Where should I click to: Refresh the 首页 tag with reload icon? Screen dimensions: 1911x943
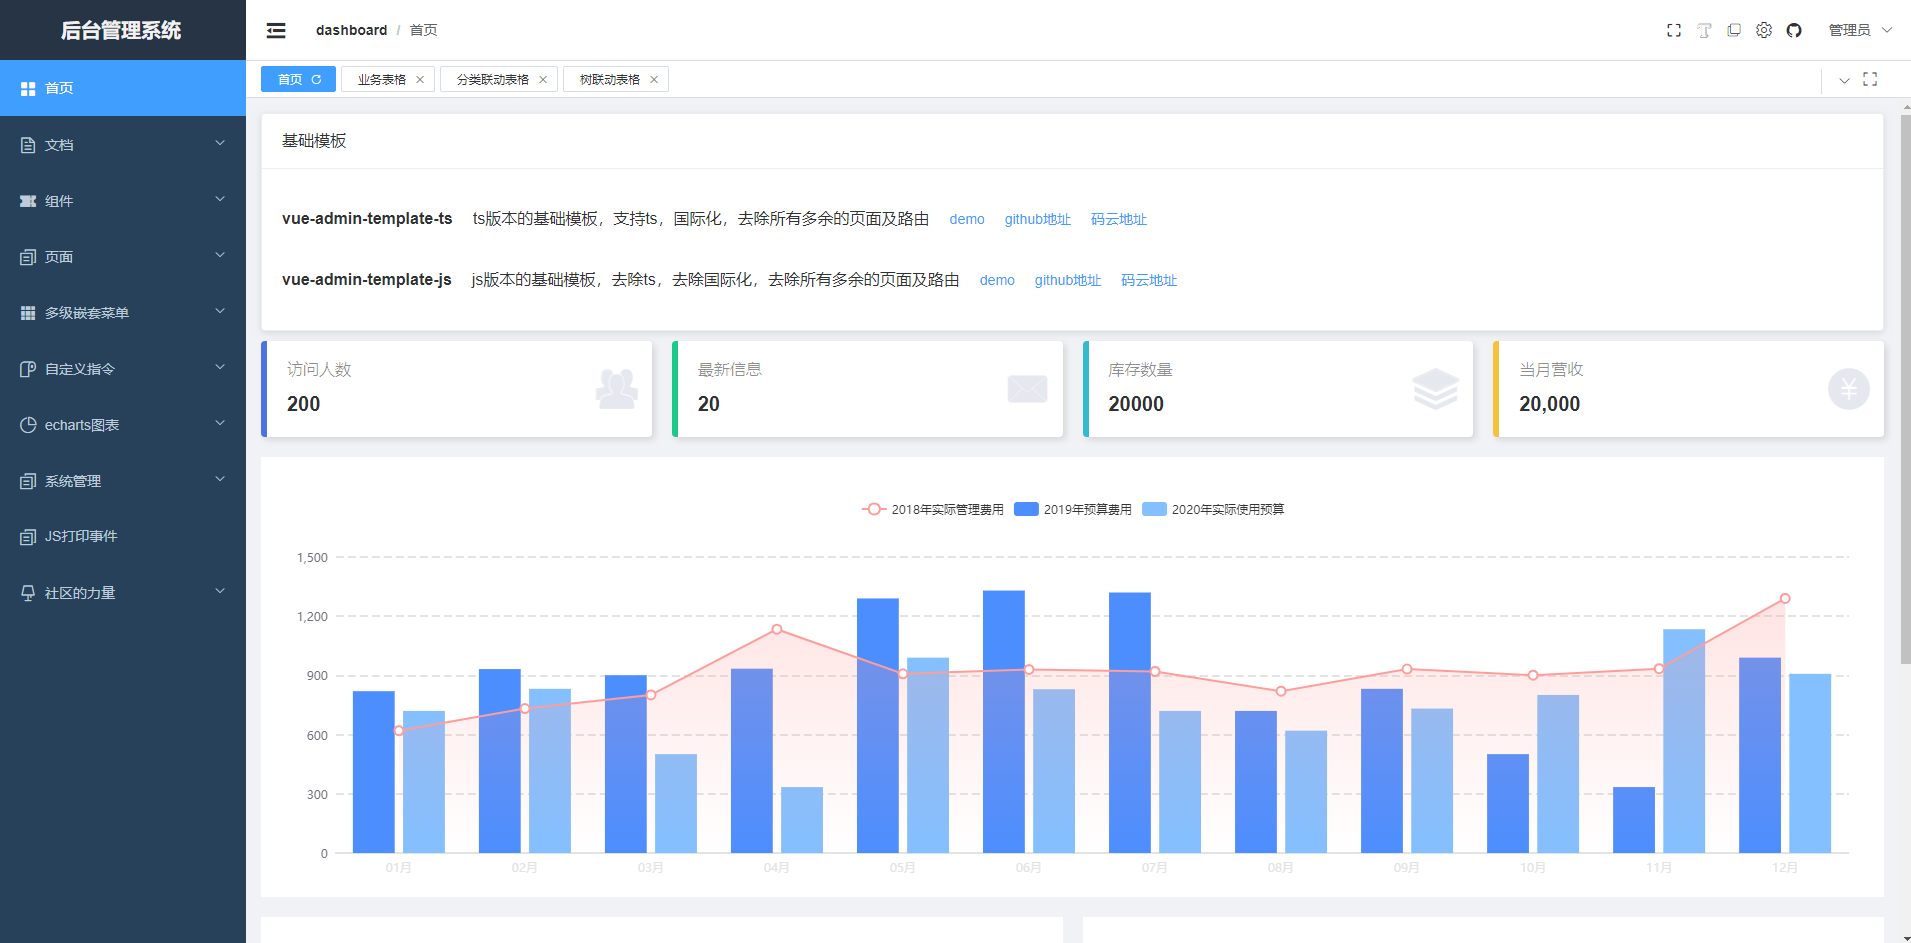[x=315, y=78]
